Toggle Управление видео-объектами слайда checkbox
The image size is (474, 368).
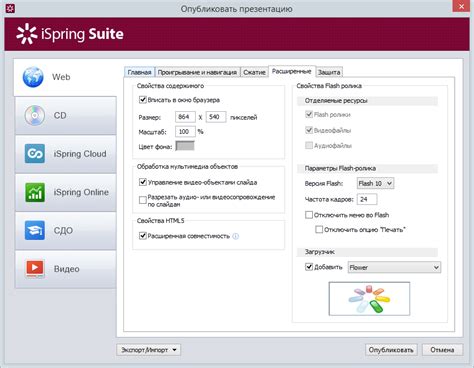pos(143,182)
